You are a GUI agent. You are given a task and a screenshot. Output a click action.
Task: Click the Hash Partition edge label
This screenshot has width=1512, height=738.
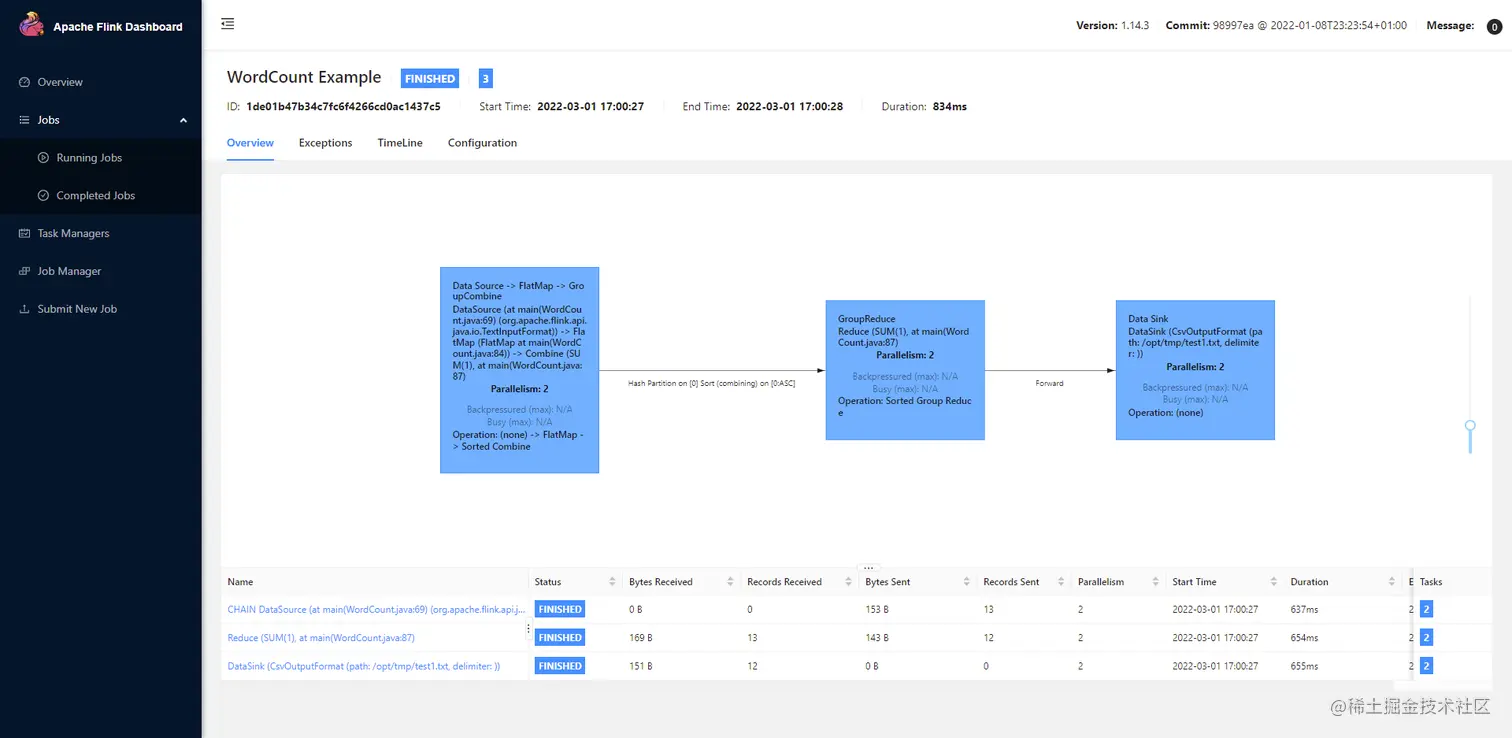click(711, 383)
